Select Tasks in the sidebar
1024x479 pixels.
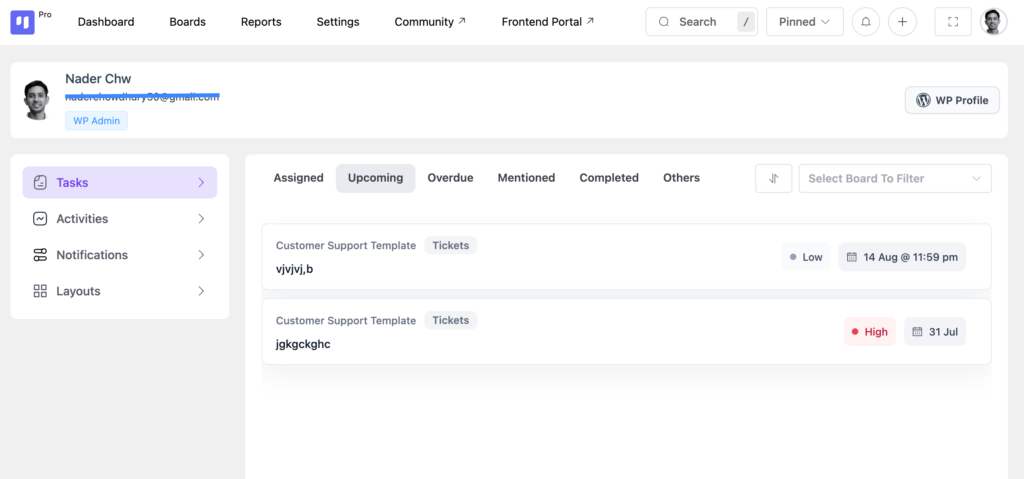pyautogui.click(x=120, y=182)
